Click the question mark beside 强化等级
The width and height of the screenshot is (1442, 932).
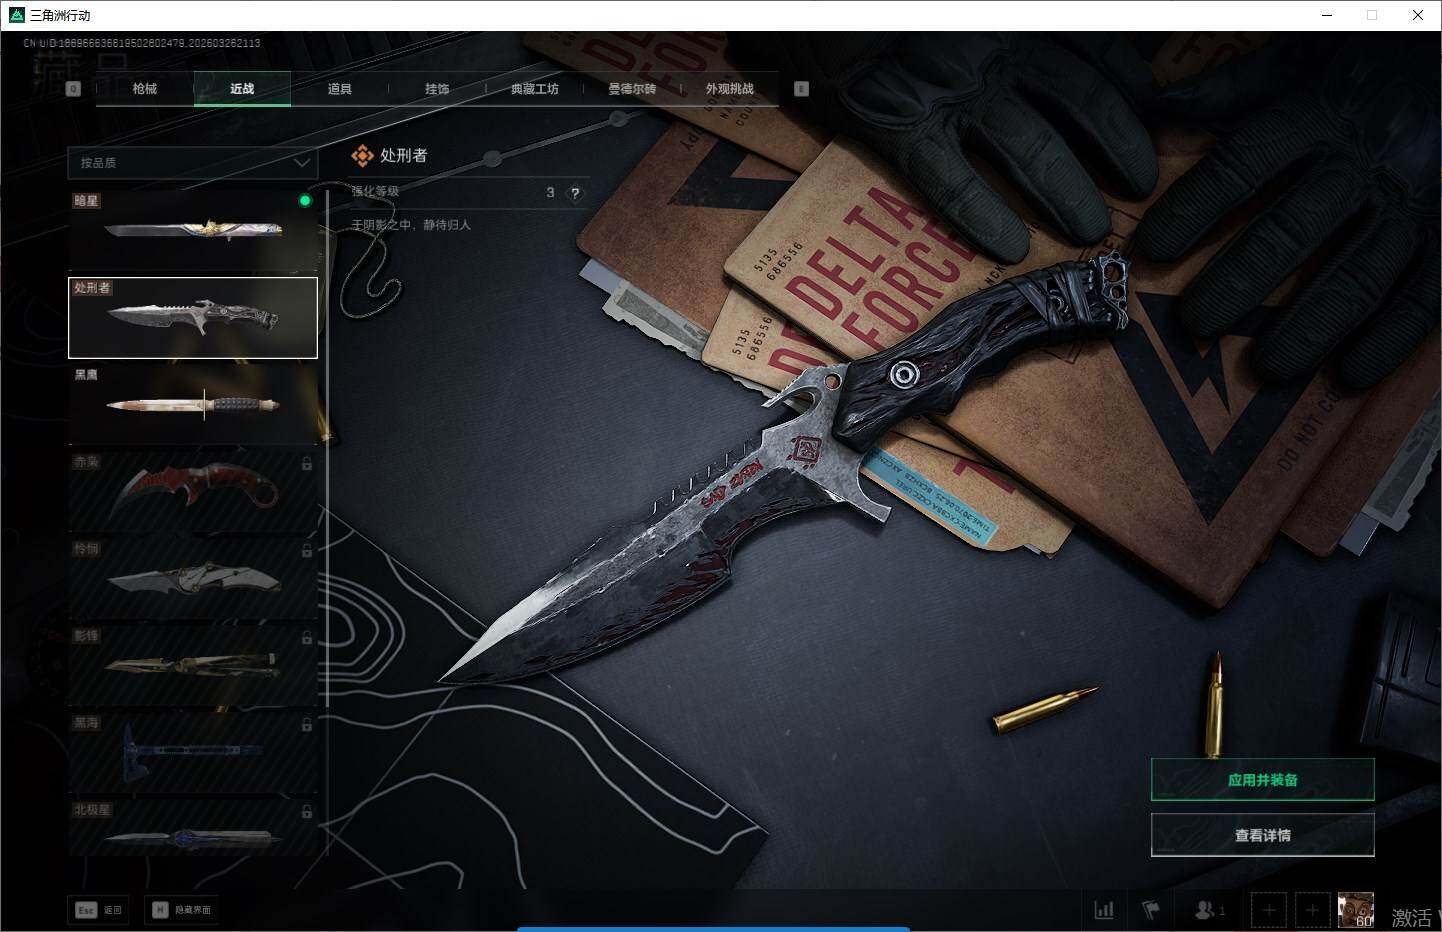coord(575,193)
